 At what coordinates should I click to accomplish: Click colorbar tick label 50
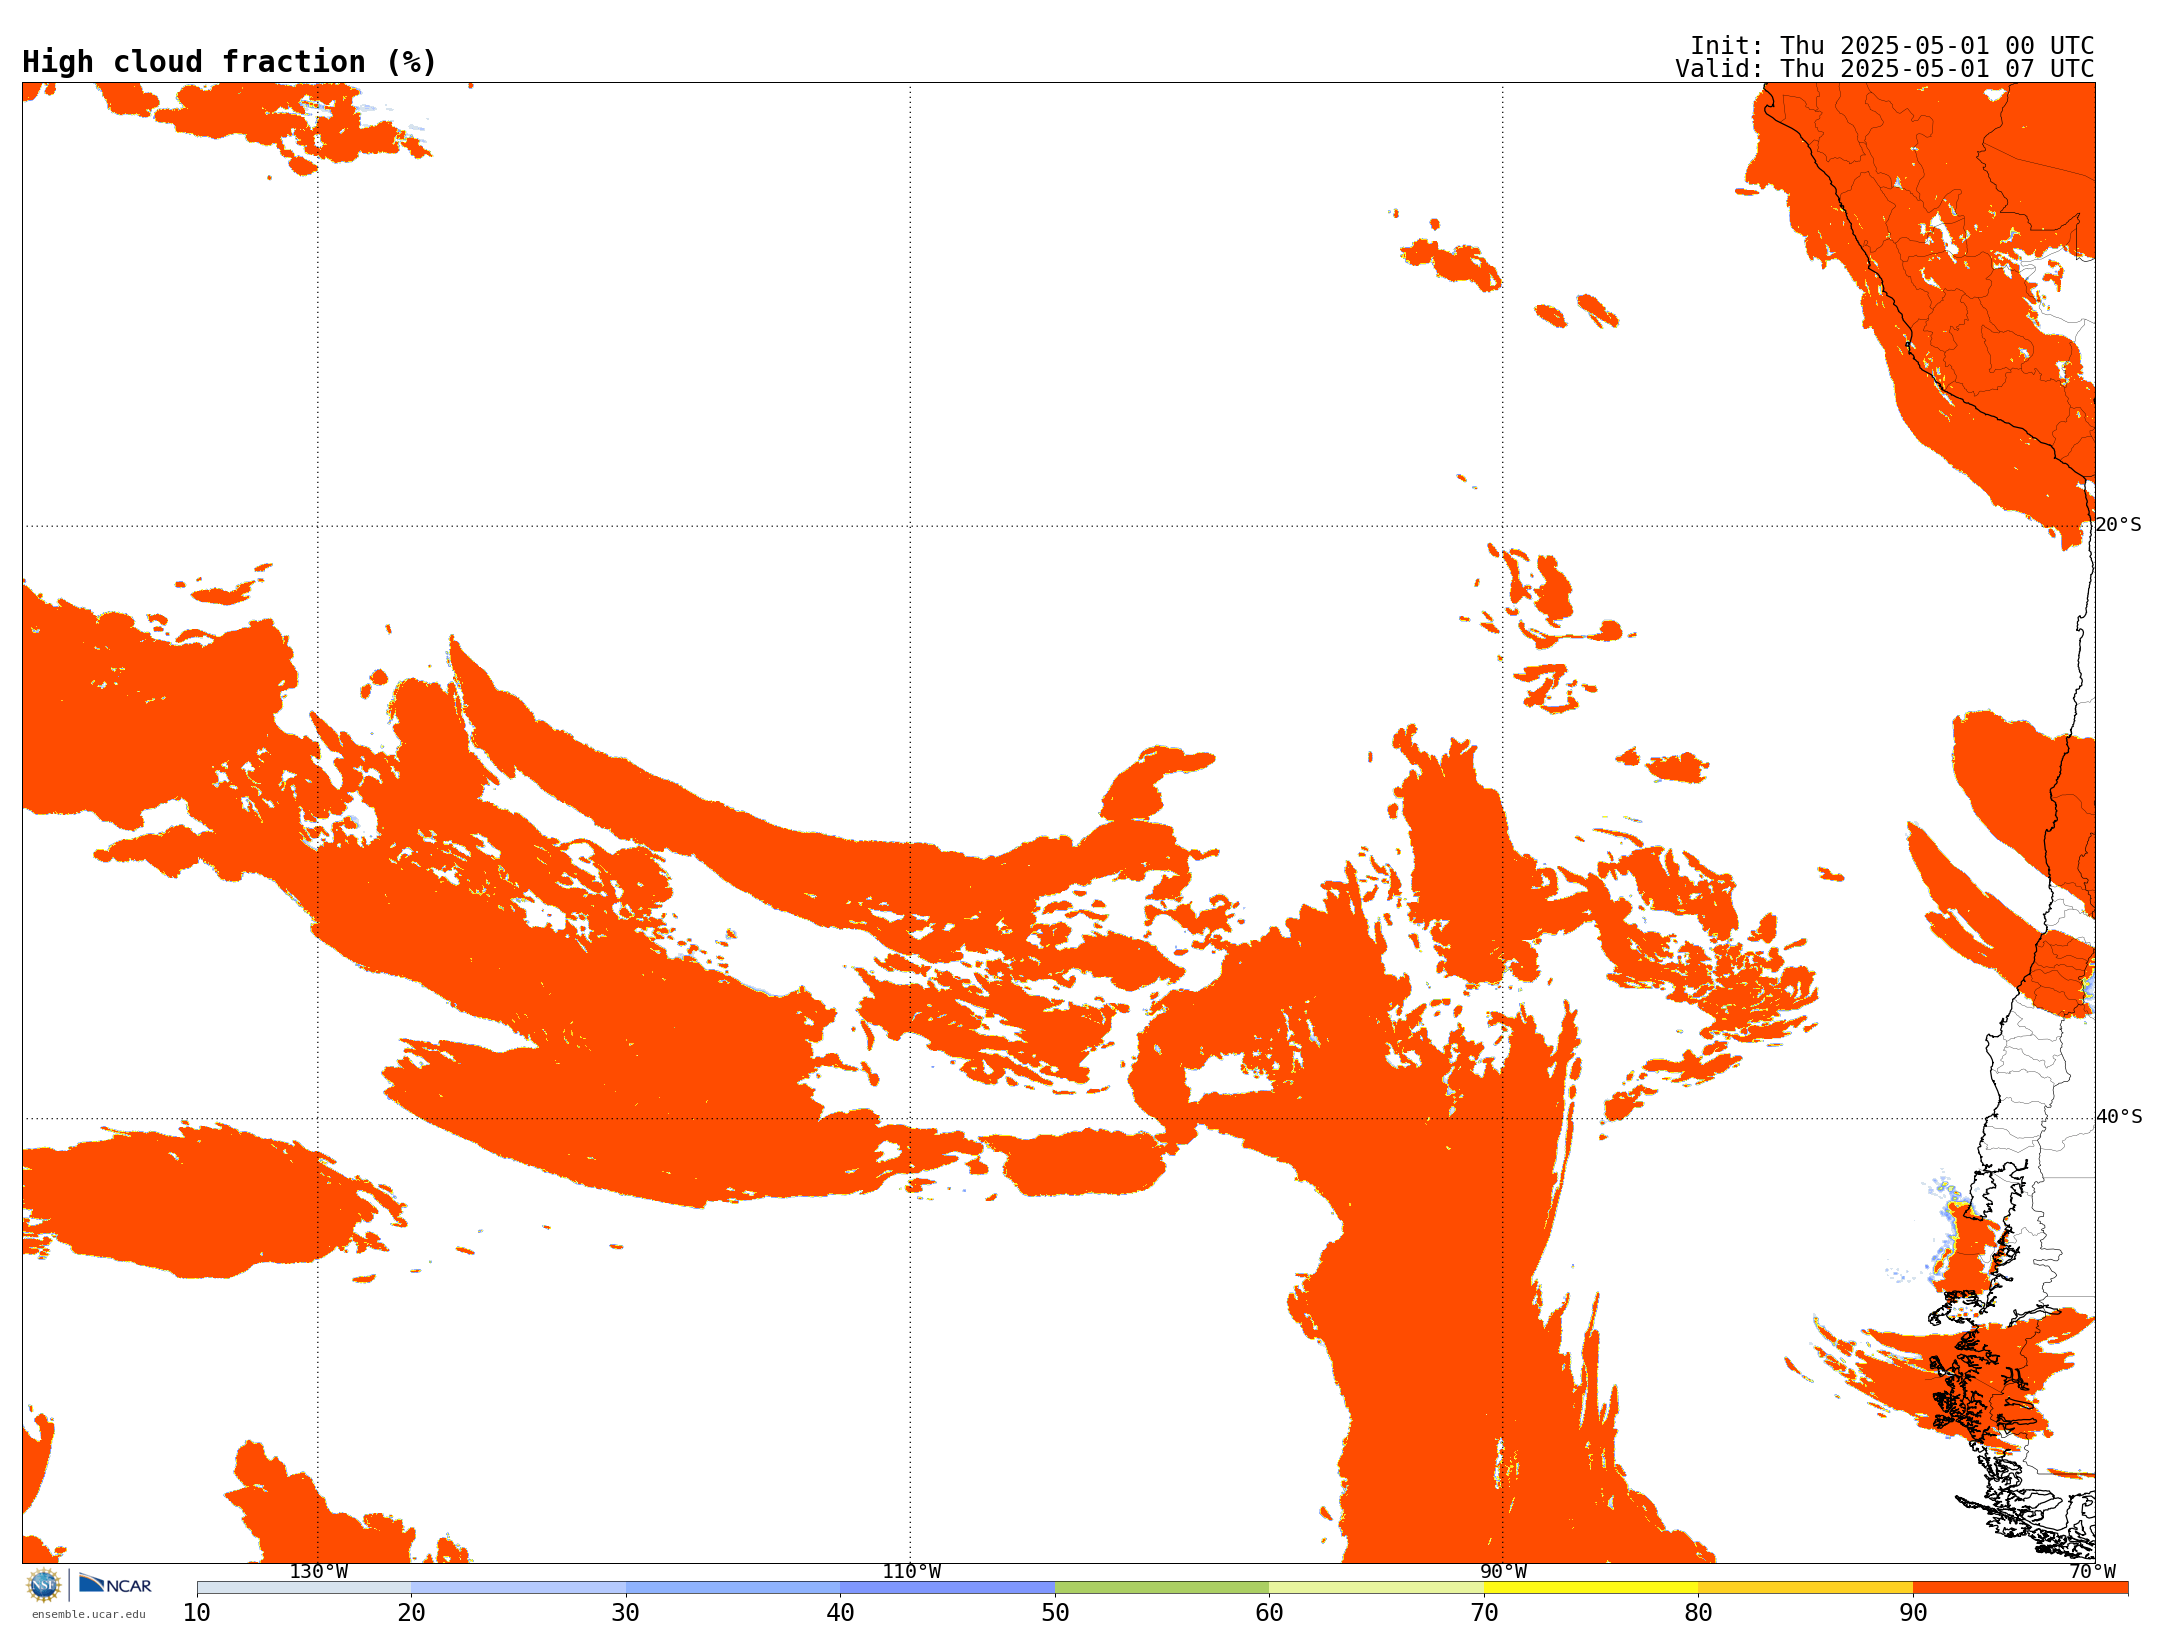(1055, 1613)
